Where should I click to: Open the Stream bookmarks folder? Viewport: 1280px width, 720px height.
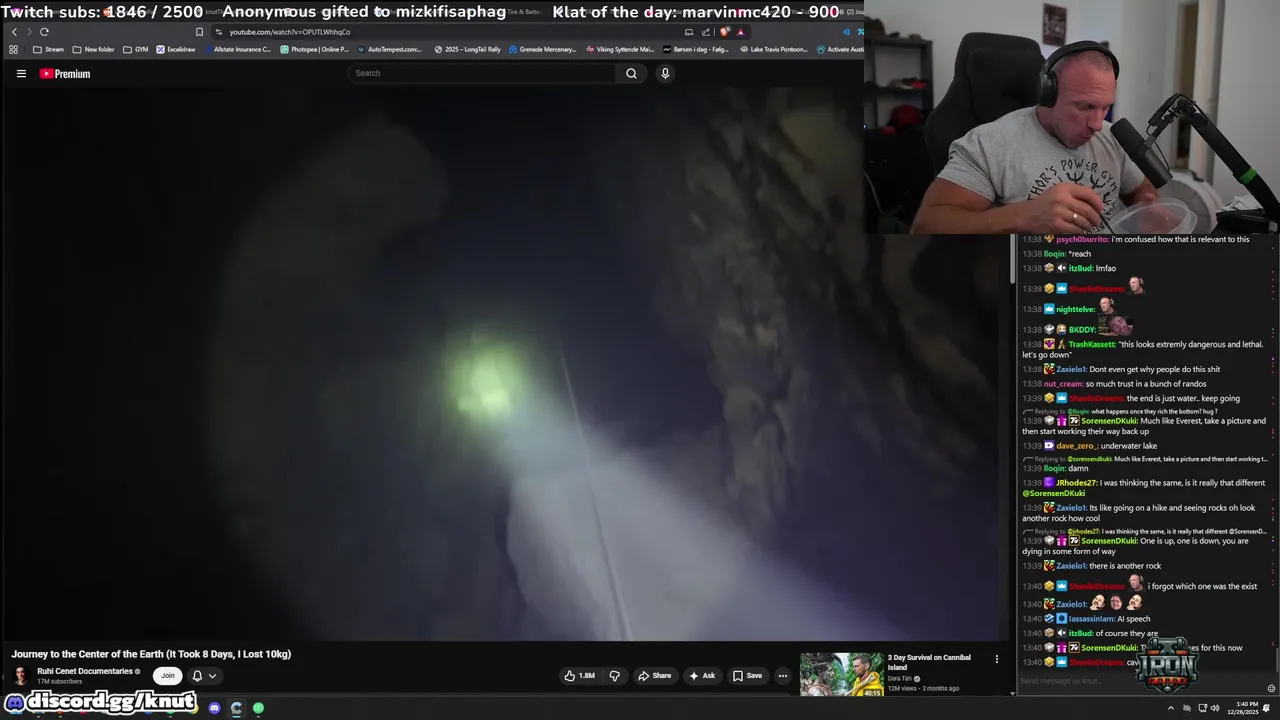tap(48, 49)
